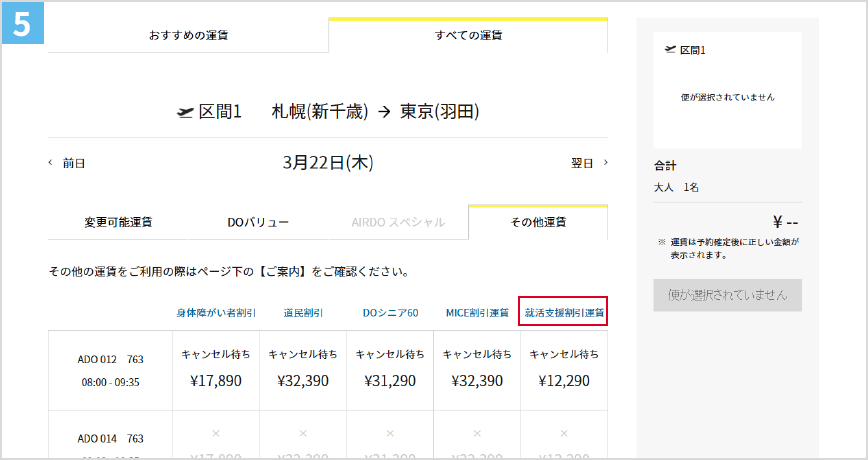Choose ADO 012 fare ¥31,290
The image size is (868, 460).
point(390,370)
